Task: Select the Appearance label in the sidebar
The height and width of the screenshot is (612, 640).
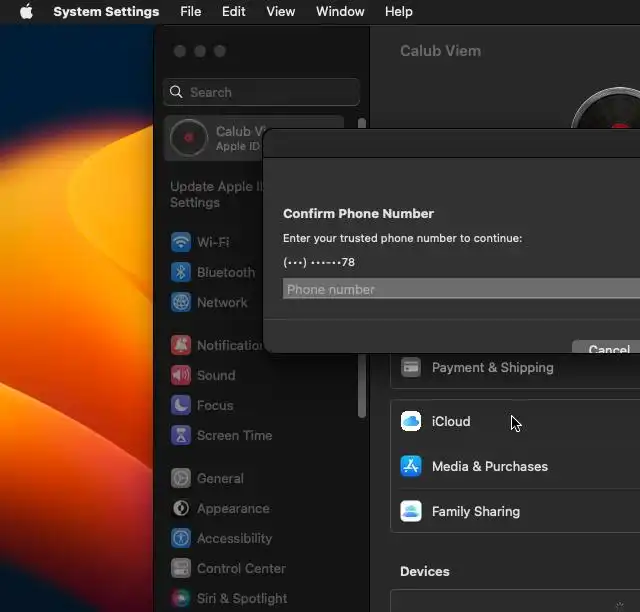Action: click(233, 508)
